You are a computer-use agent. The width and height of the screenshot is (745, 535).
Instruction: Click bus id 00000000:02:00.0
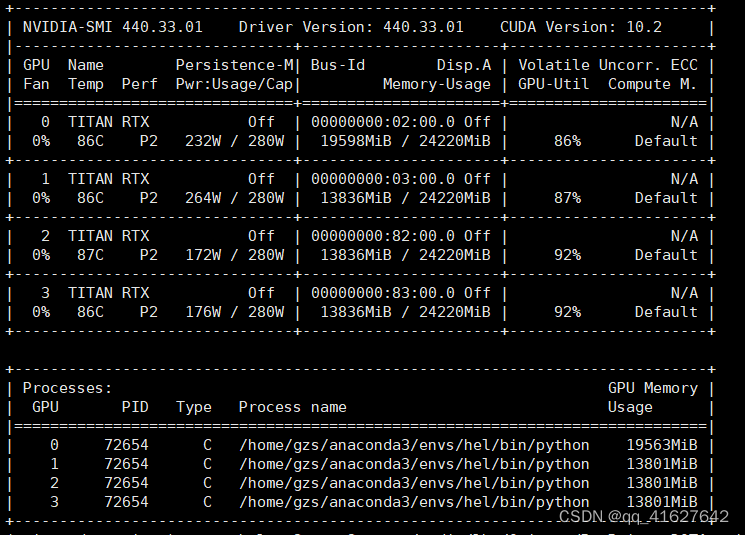(x=383, y=122)
